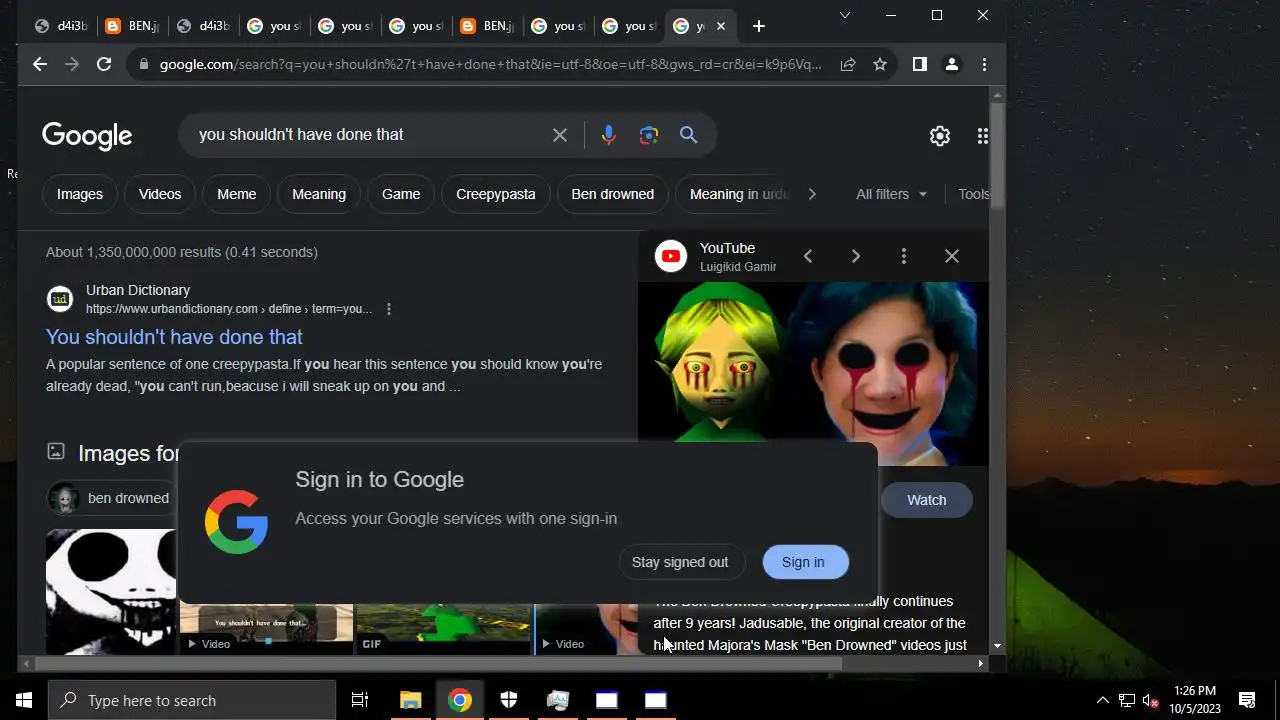This screenshot has height=720, width=1280.
Task: Click the Chrome address bar URL
Action: 490,64
